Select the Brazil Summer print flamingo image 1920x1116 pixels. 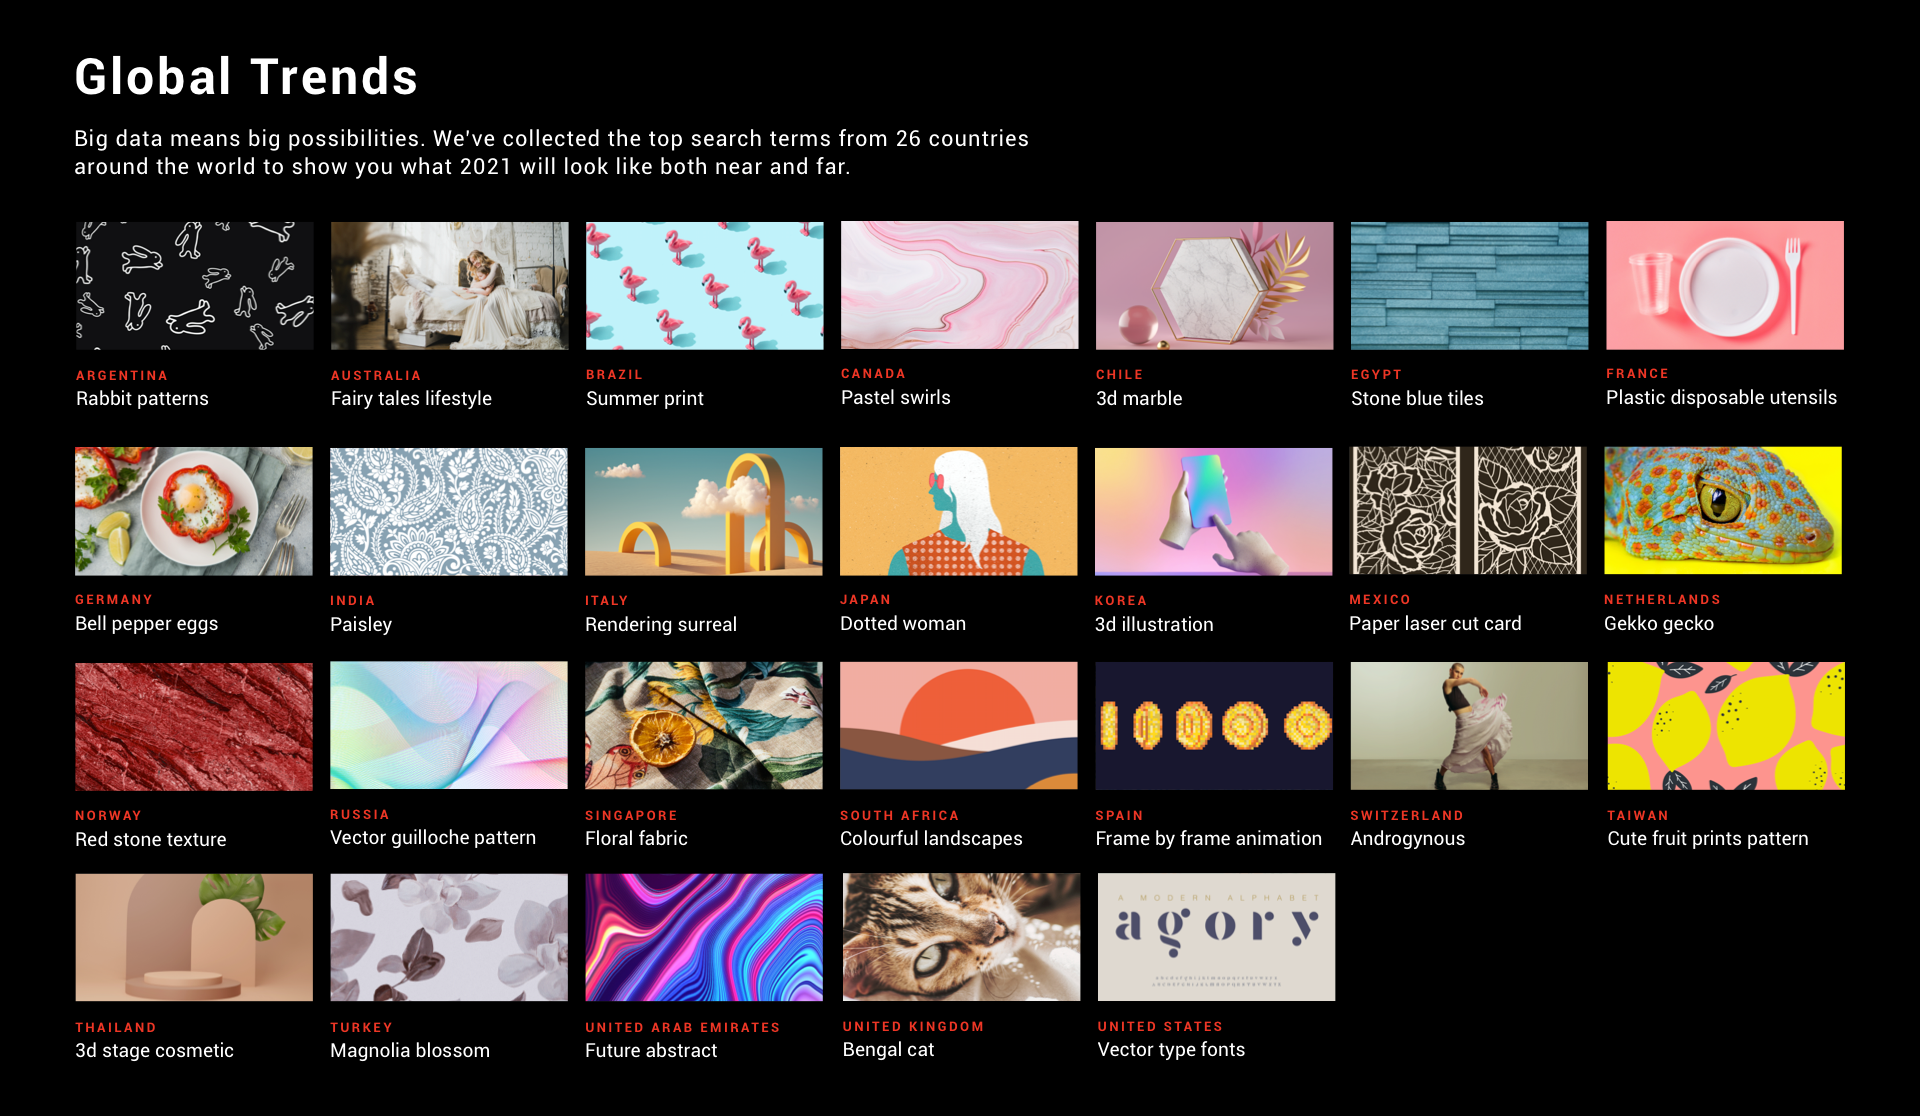[704, 284]
